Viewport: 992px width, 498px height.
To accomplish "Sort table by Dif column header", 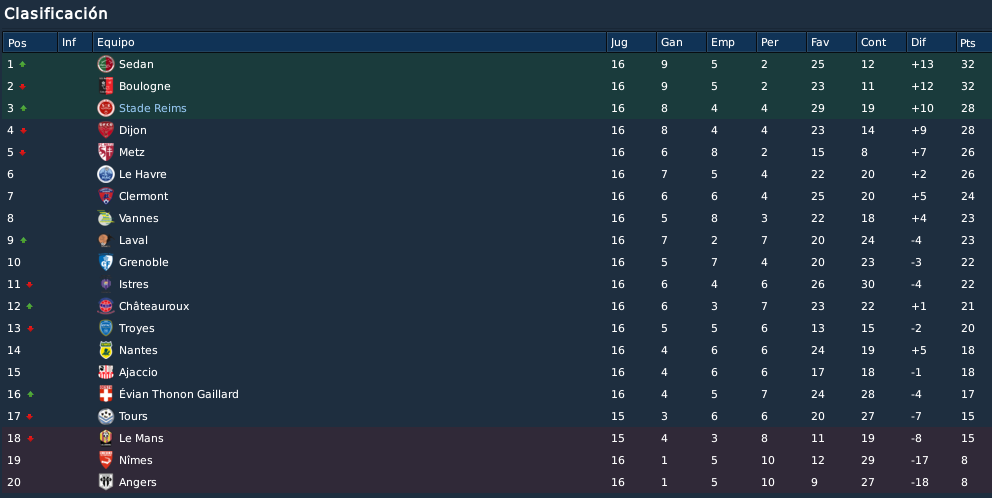I will 931,42.
